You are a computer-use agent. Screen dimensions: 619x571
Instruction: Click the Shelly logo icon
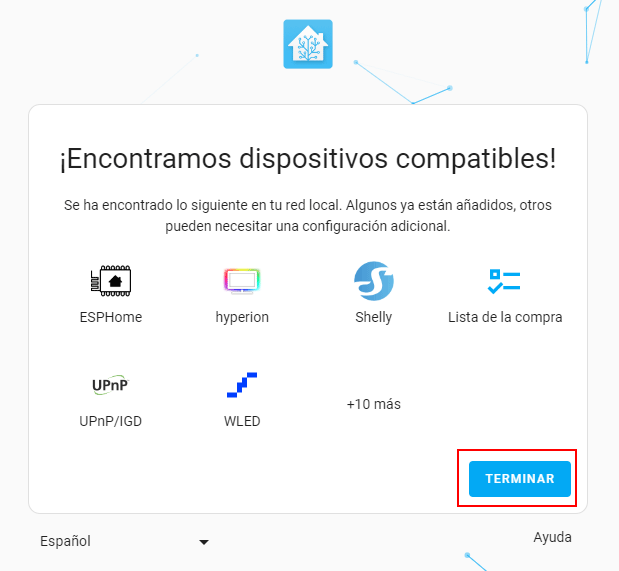tap(373, 281)
